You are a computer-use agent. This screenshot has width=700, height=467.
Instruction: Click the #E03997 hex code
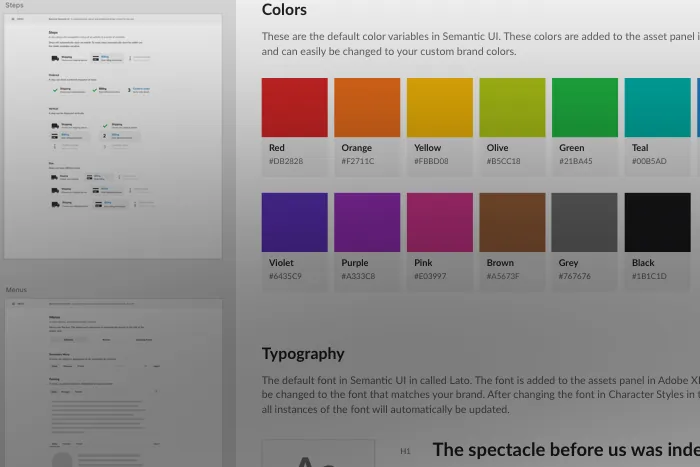click(430, 276)
